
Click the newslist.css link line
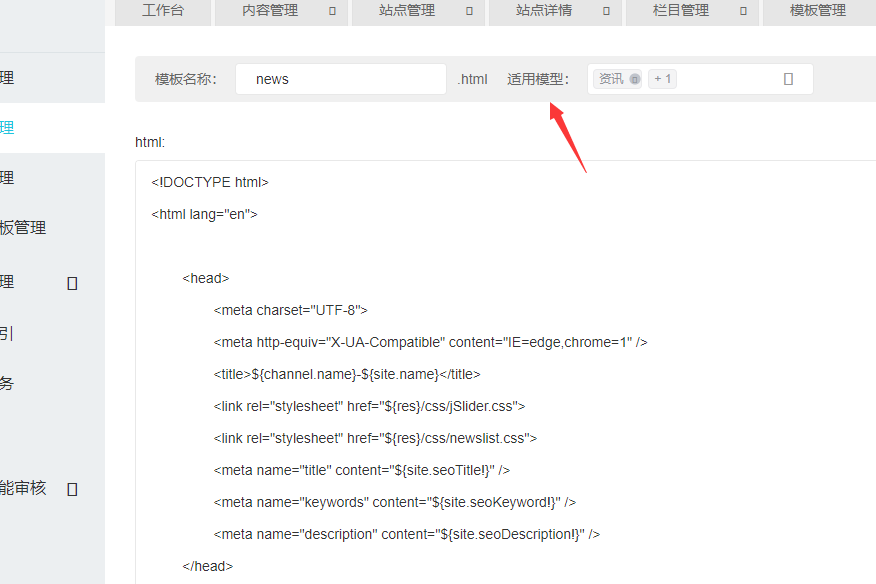click(x=375, y=438)
